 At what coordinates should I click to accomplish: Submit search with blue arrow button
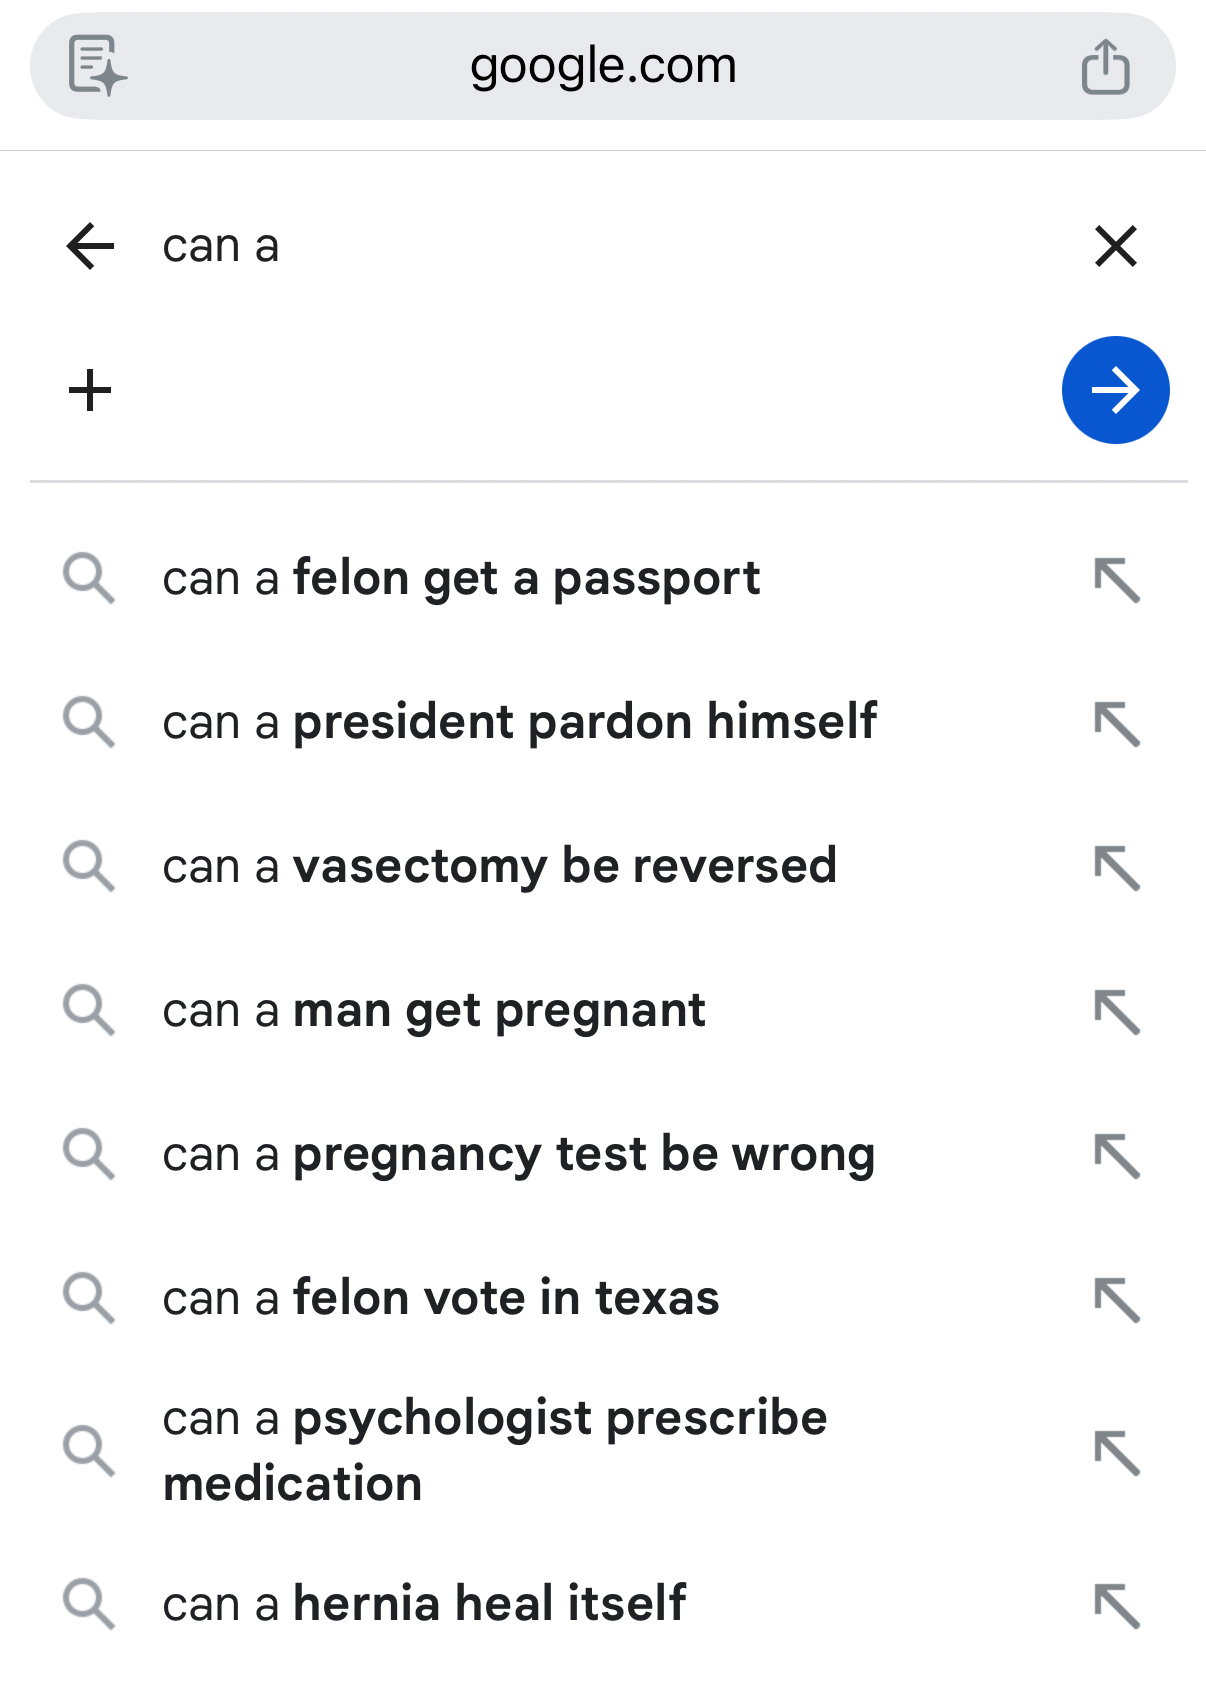click(x=1115, y=390)
